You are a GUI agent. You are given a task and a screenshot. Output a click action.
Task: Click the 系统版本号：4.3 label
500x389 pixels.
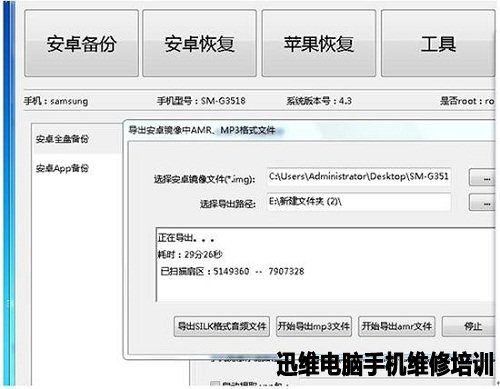pyautogui.click(x=319, y=101)
